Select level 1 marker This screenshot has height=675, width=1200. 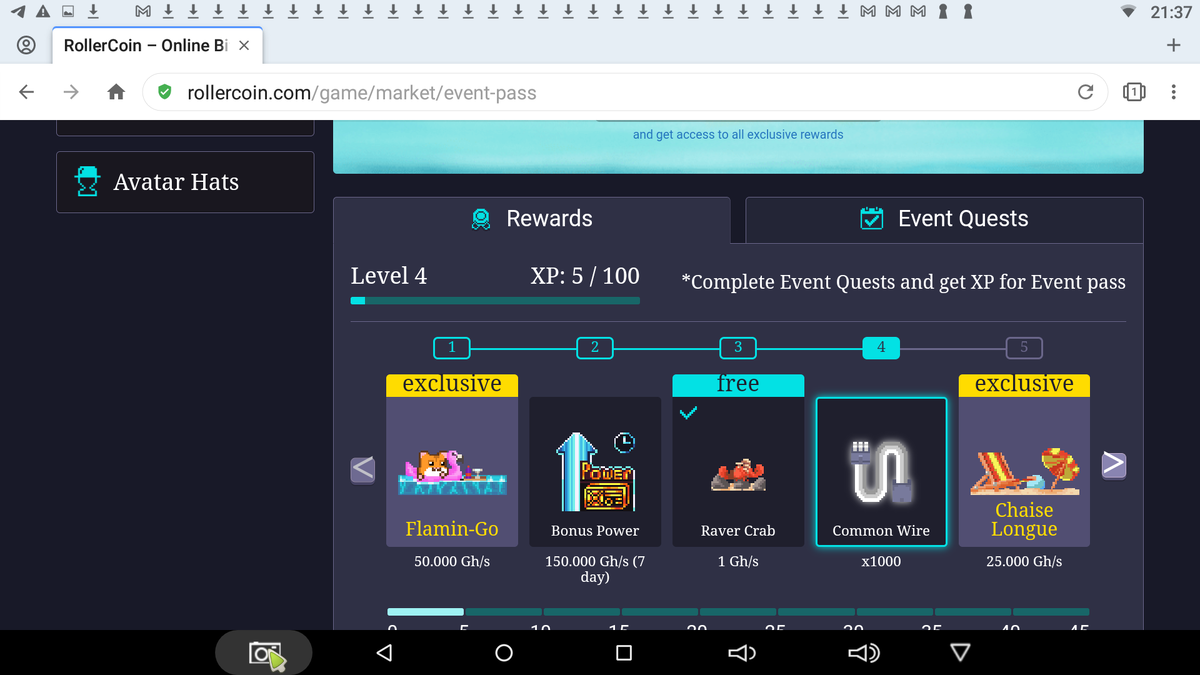[452, 347]
